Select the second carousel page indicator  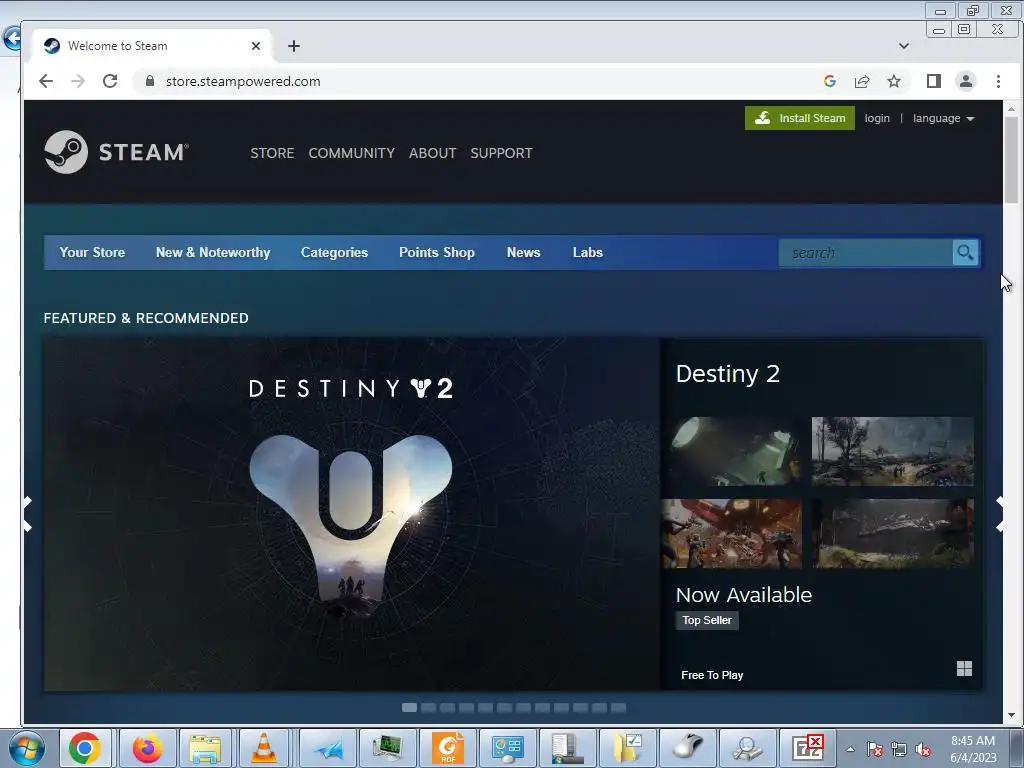428,707
